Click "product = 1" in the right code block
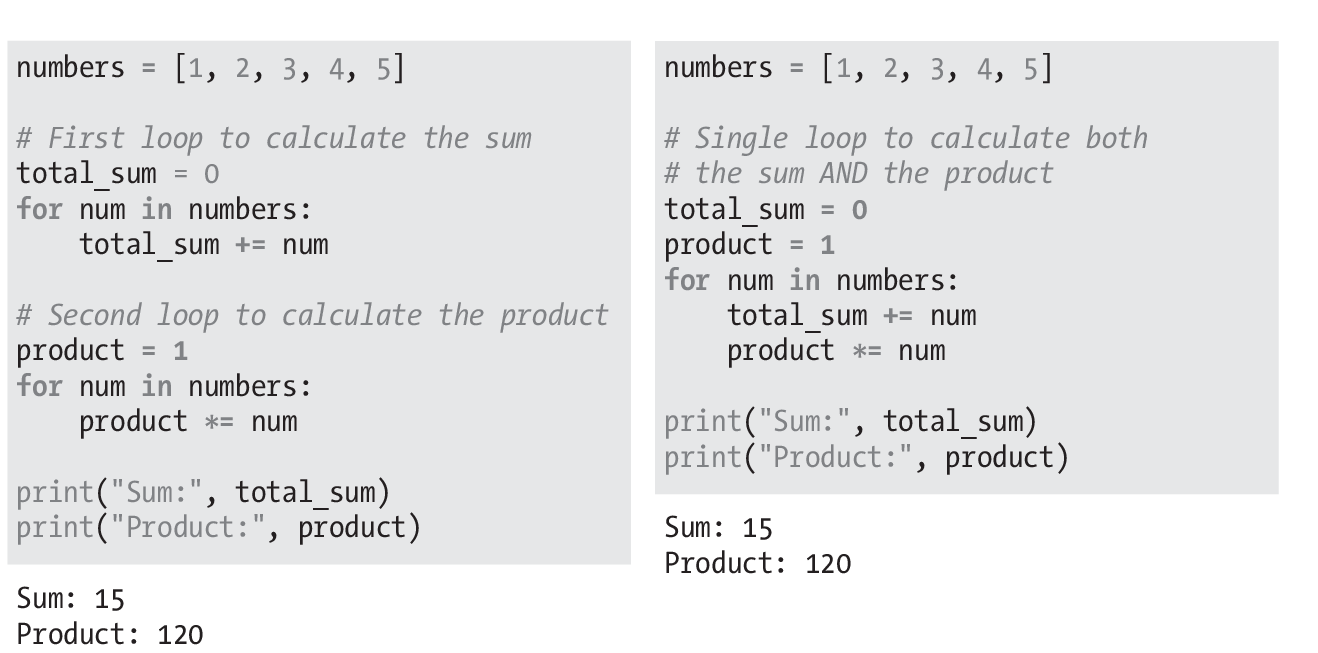This screenshot has width=1318, height=653. [750, 245]
